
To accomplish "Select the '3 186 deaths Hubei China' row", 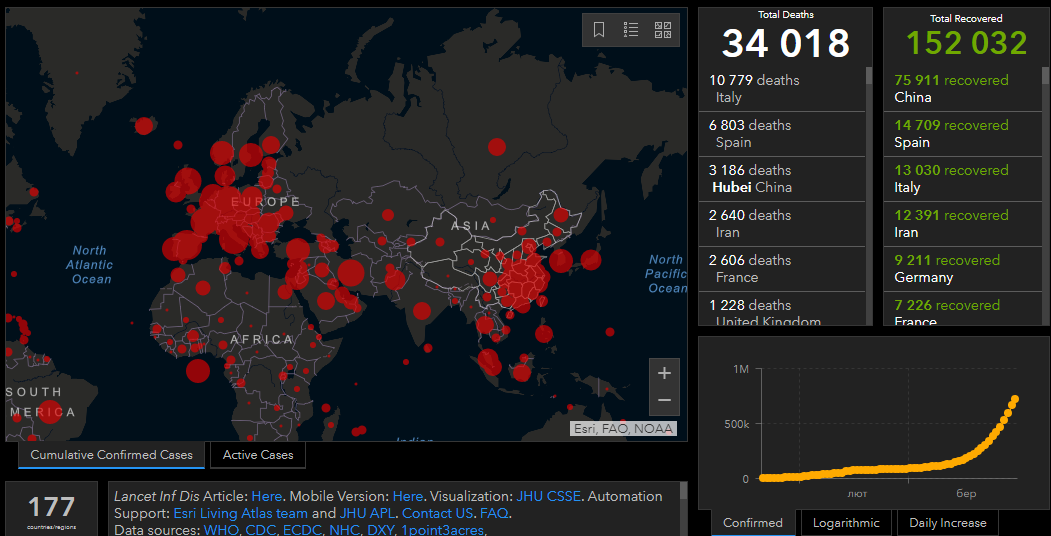I will tap(782, 178).
